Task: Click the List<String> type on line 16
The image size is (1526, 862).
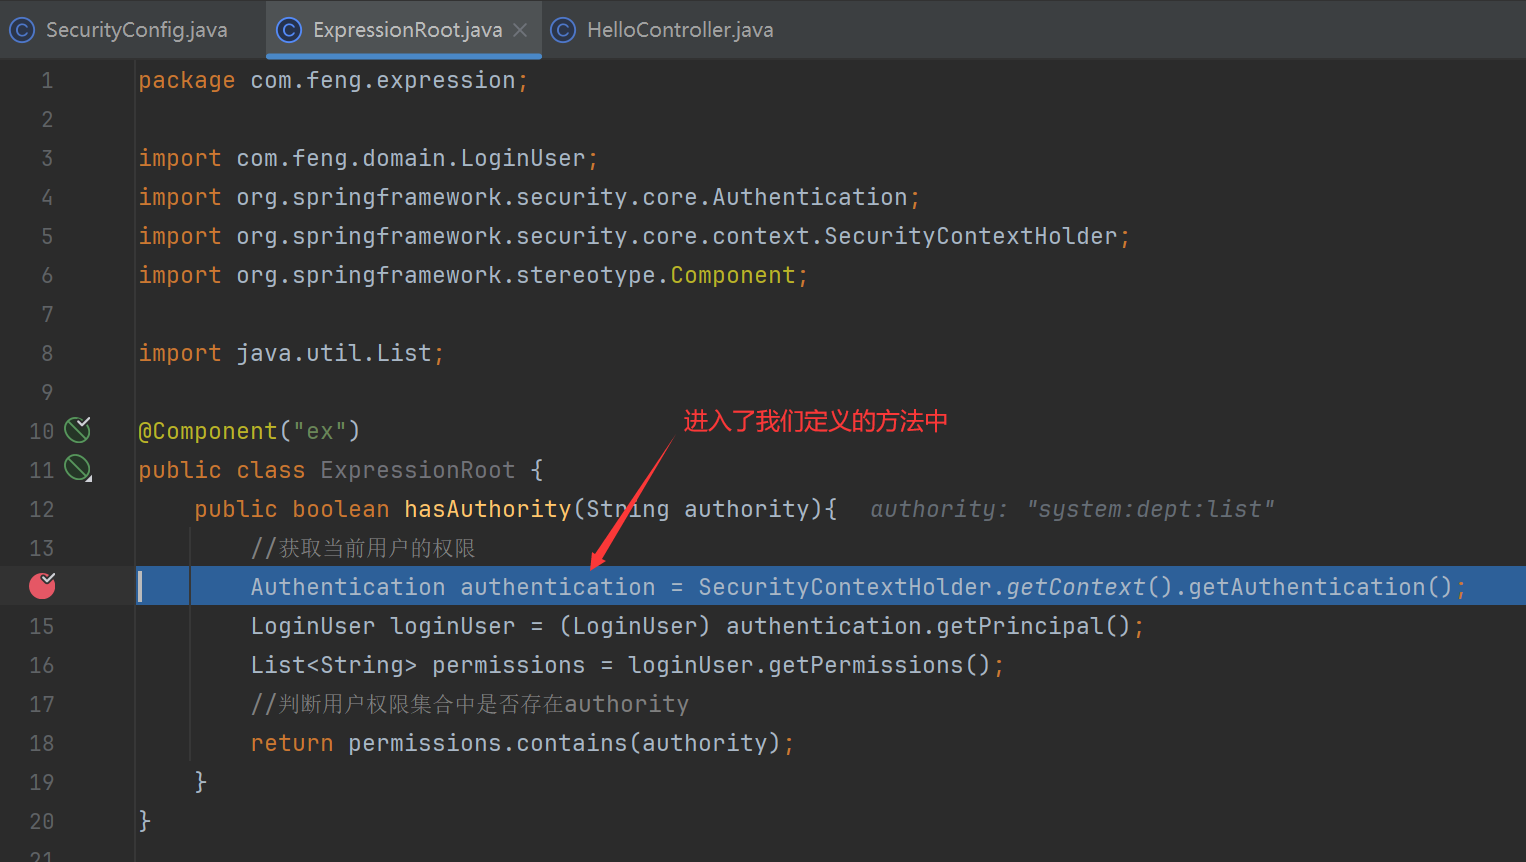Action: tap(334, 665)
